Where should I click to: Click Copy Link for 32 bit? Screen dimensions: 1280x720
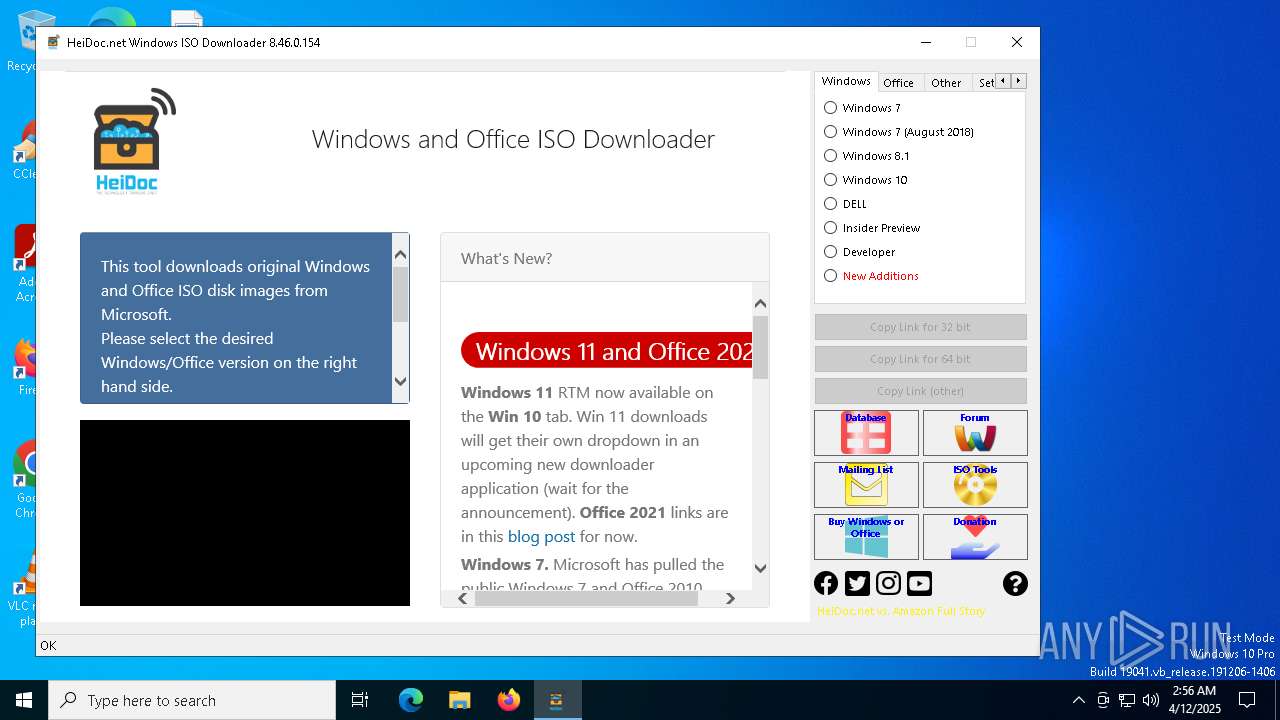tap(920, 327)
